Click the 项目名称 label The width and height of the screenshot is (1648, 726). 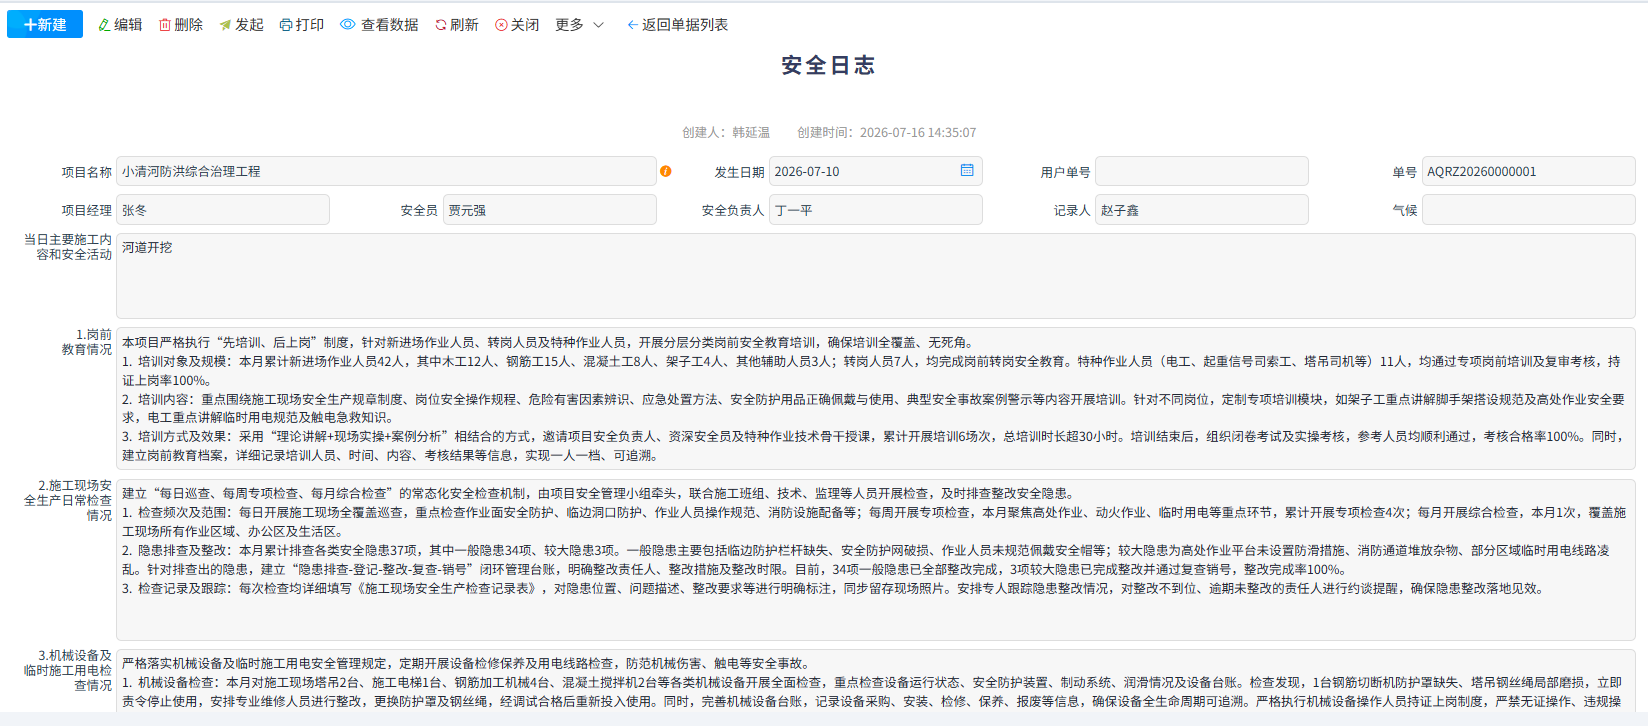[x=87, y=172]
